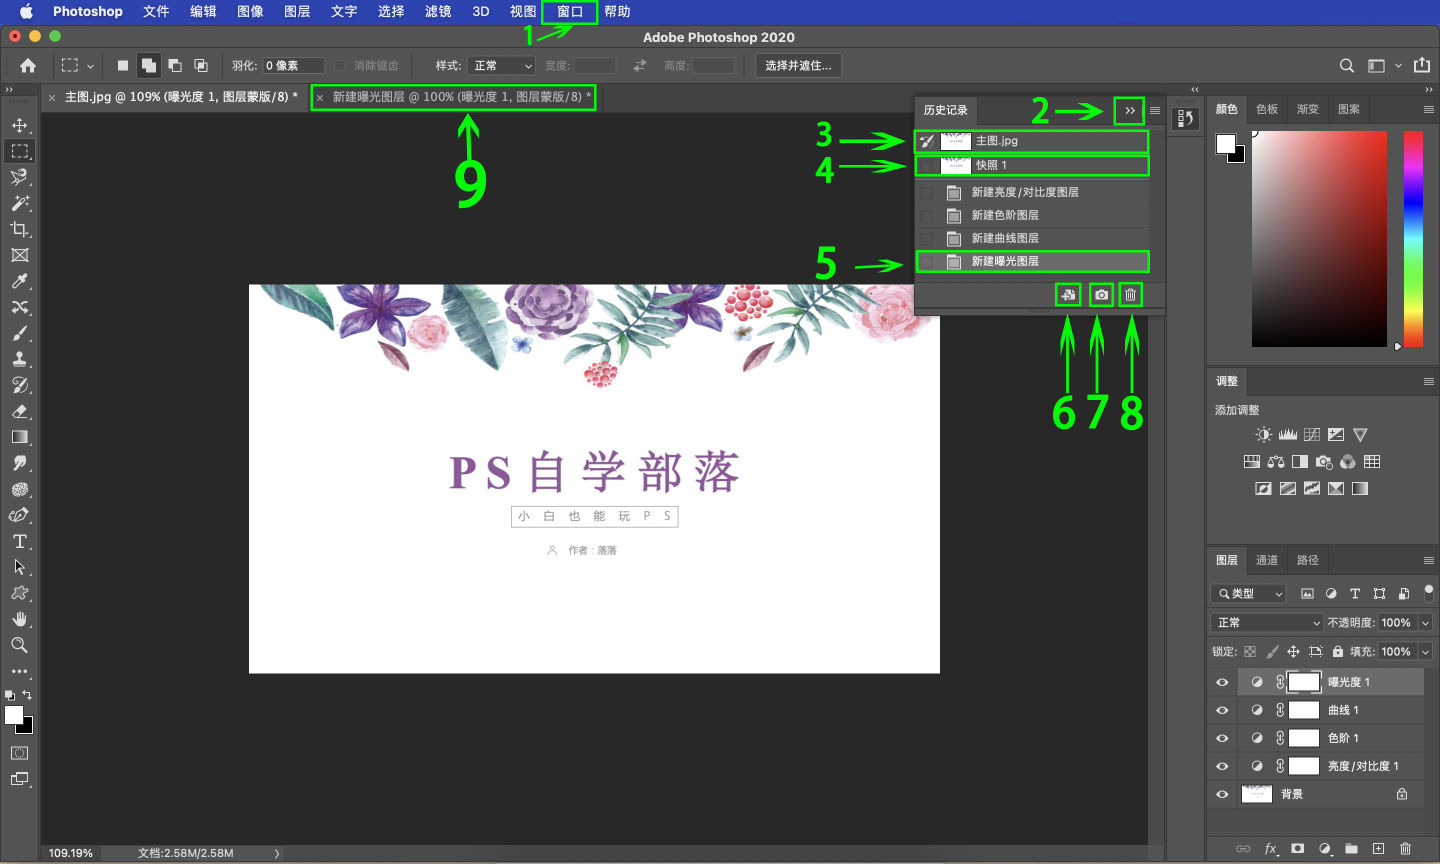Click the 选择并遮住 button
Image resolution: width=1440 pixels, height=864 pixels.
800,65
